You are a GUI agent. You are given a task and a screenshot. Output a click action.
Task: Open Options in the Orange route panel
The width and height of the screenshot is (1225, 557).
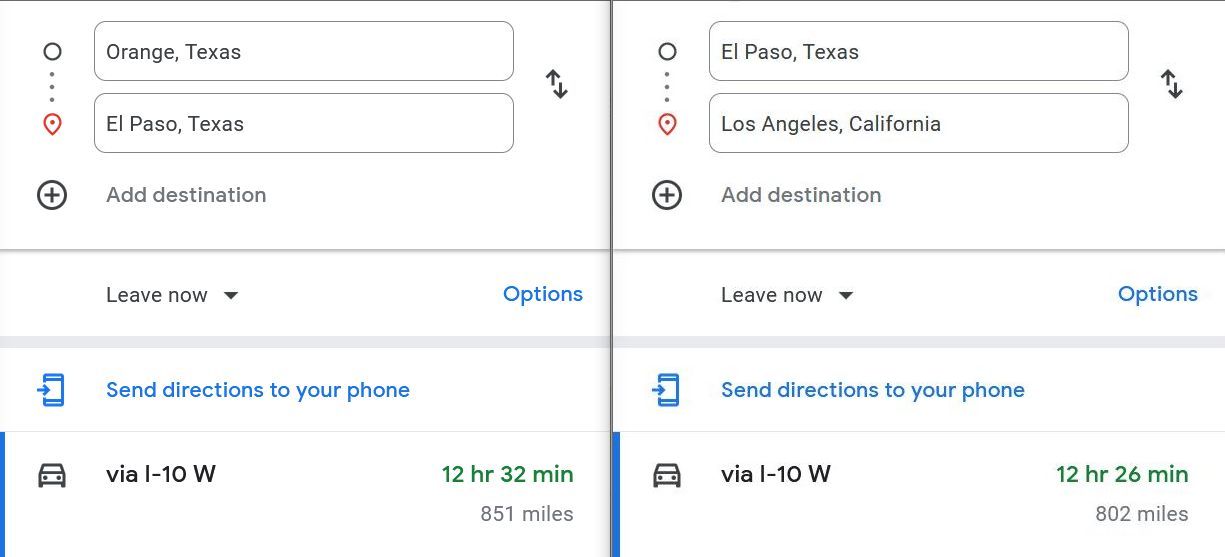click(543, 294)
